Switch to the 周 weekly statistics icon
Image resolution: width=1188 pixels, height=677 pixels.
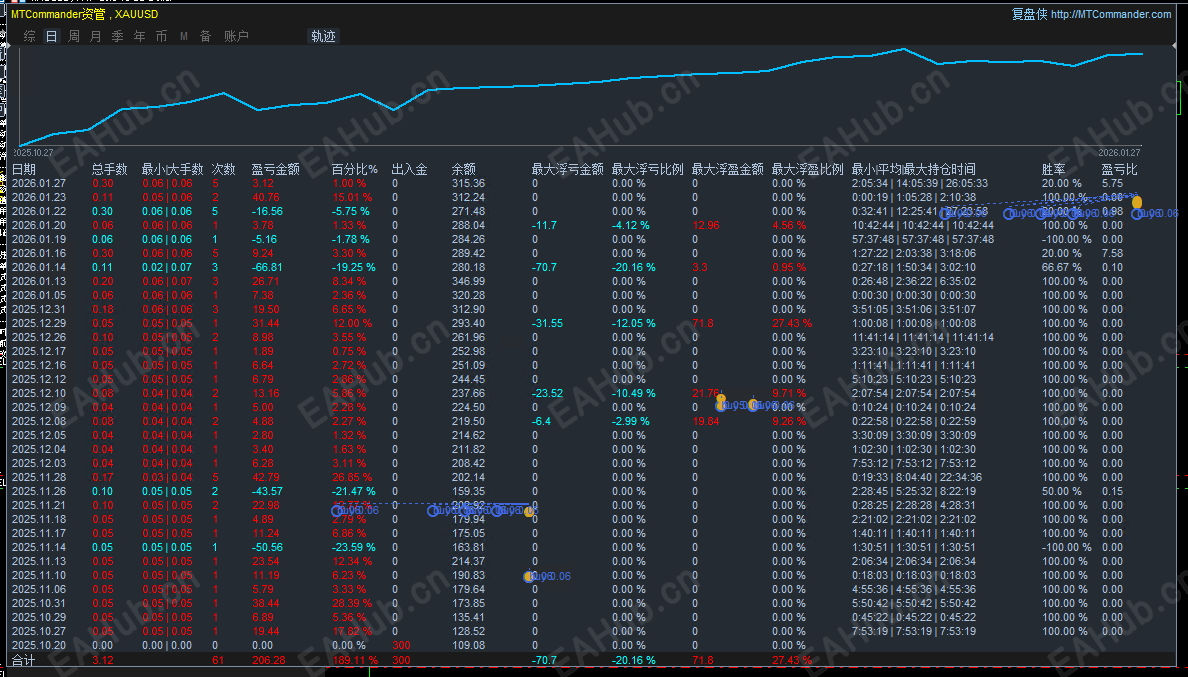(x=73, y=35)
